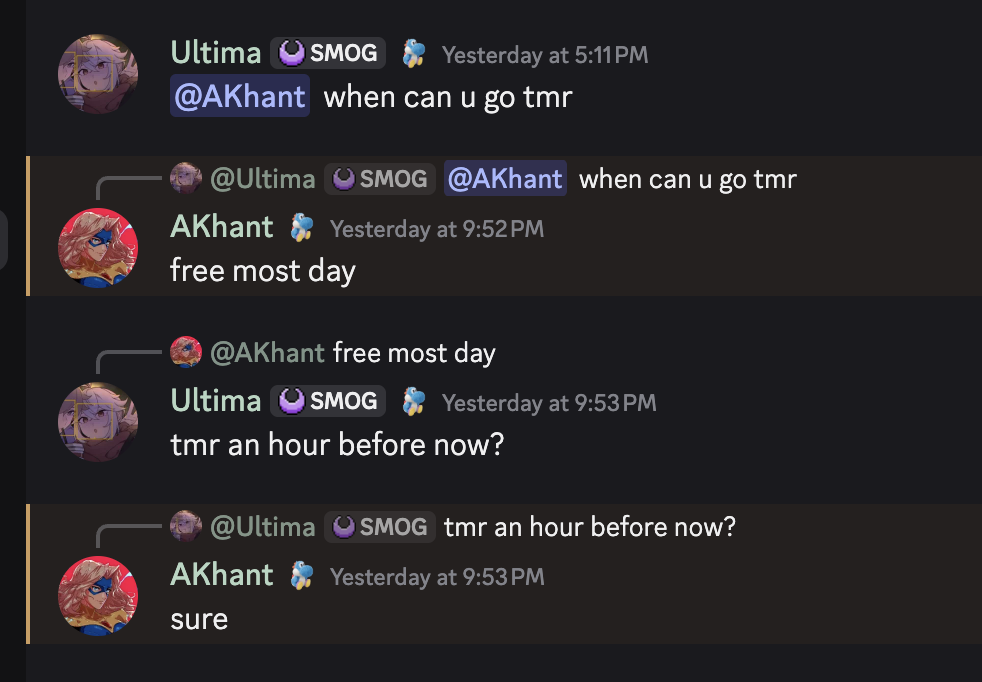Click the @AKhant mention in "when can u go tmr" message
The width and height of the screenshot is (982, 682).
(x=240, y=98)
